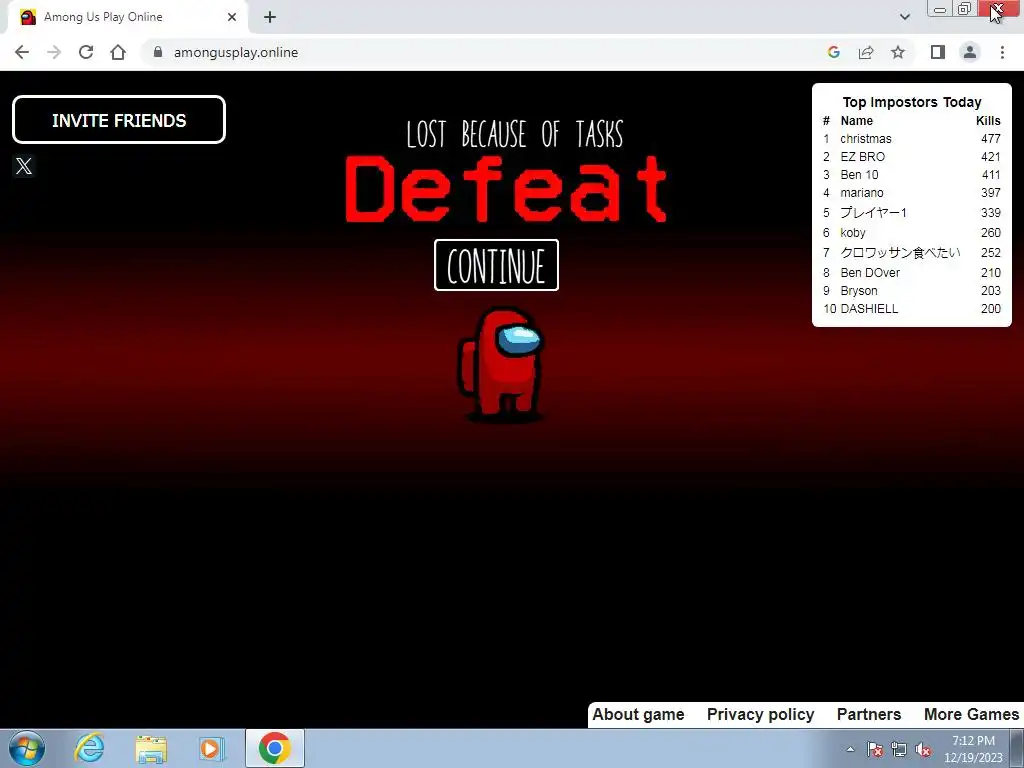
Task: Click the 'koby' leaderboard entry
Action: [x=912, y=232]
